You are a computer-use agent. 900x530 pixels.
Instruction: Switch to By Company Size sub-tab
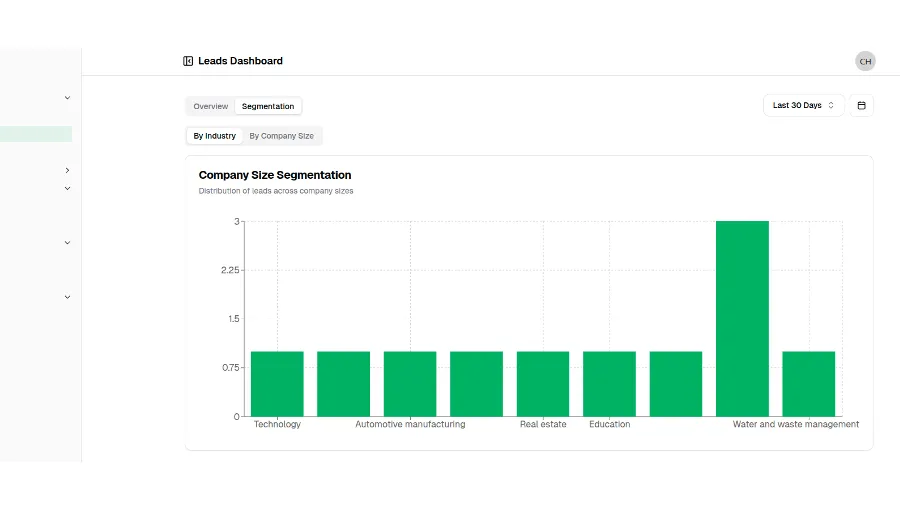[x=281, y=136]
